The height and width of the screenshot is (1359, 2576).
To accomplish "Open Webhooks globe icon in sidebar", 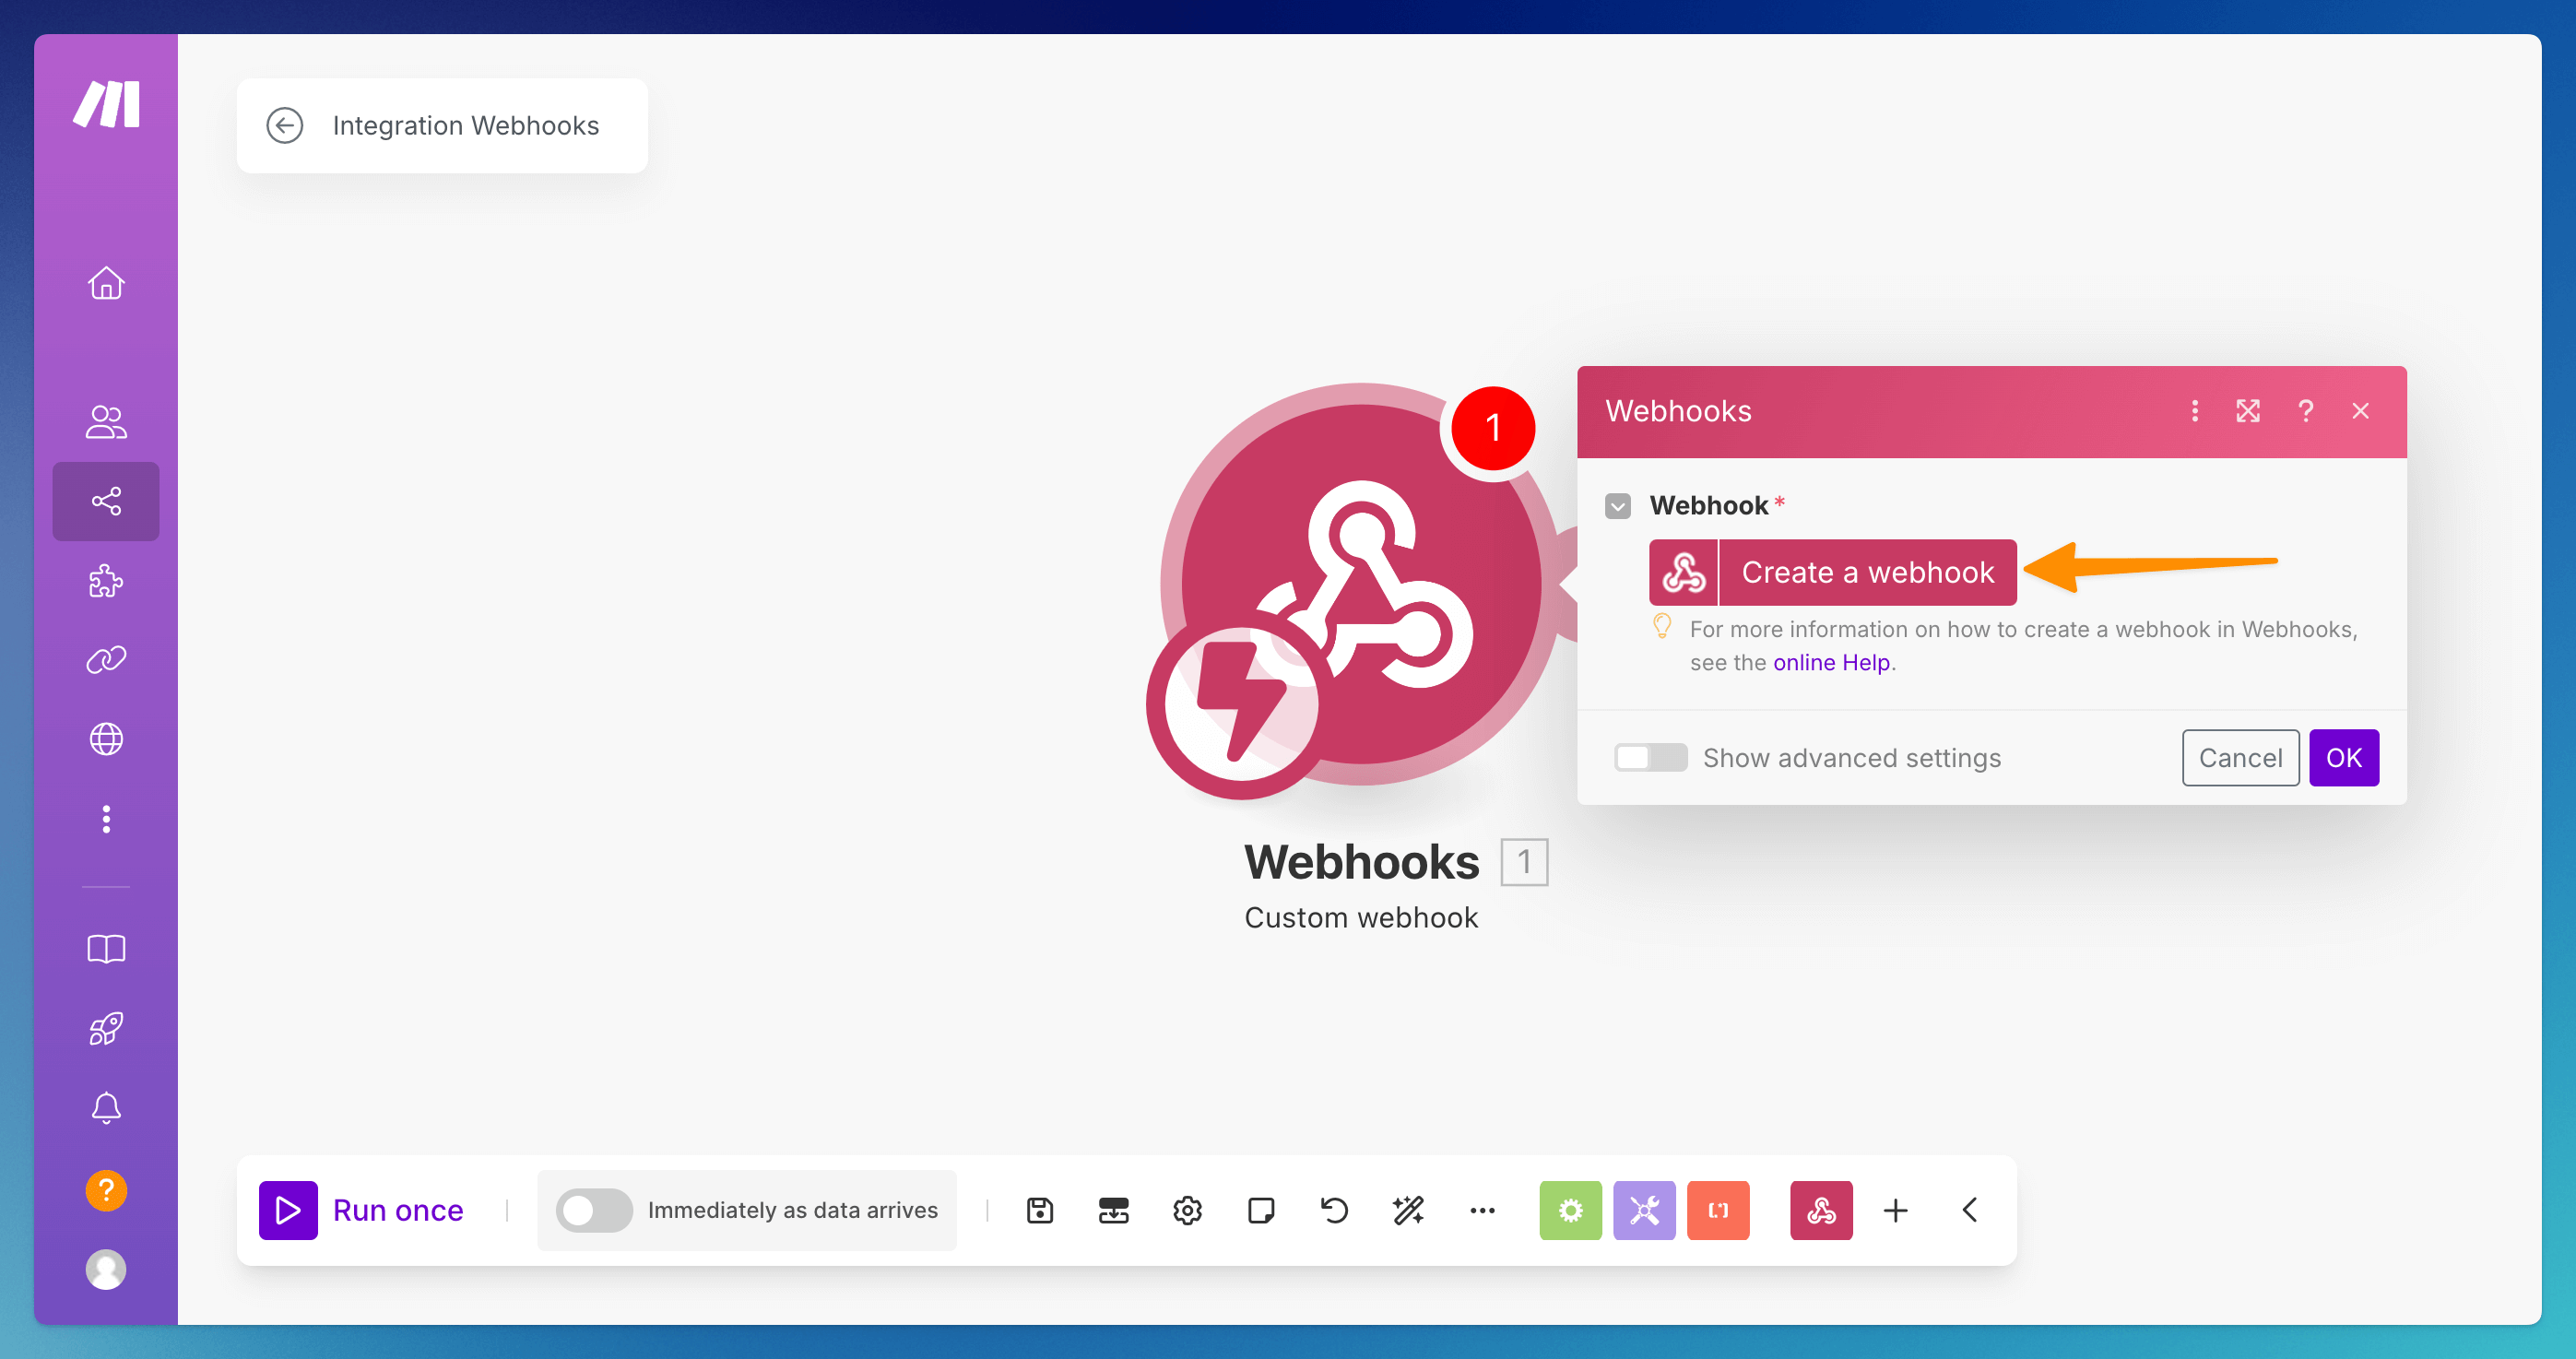I will click(106, 739).
